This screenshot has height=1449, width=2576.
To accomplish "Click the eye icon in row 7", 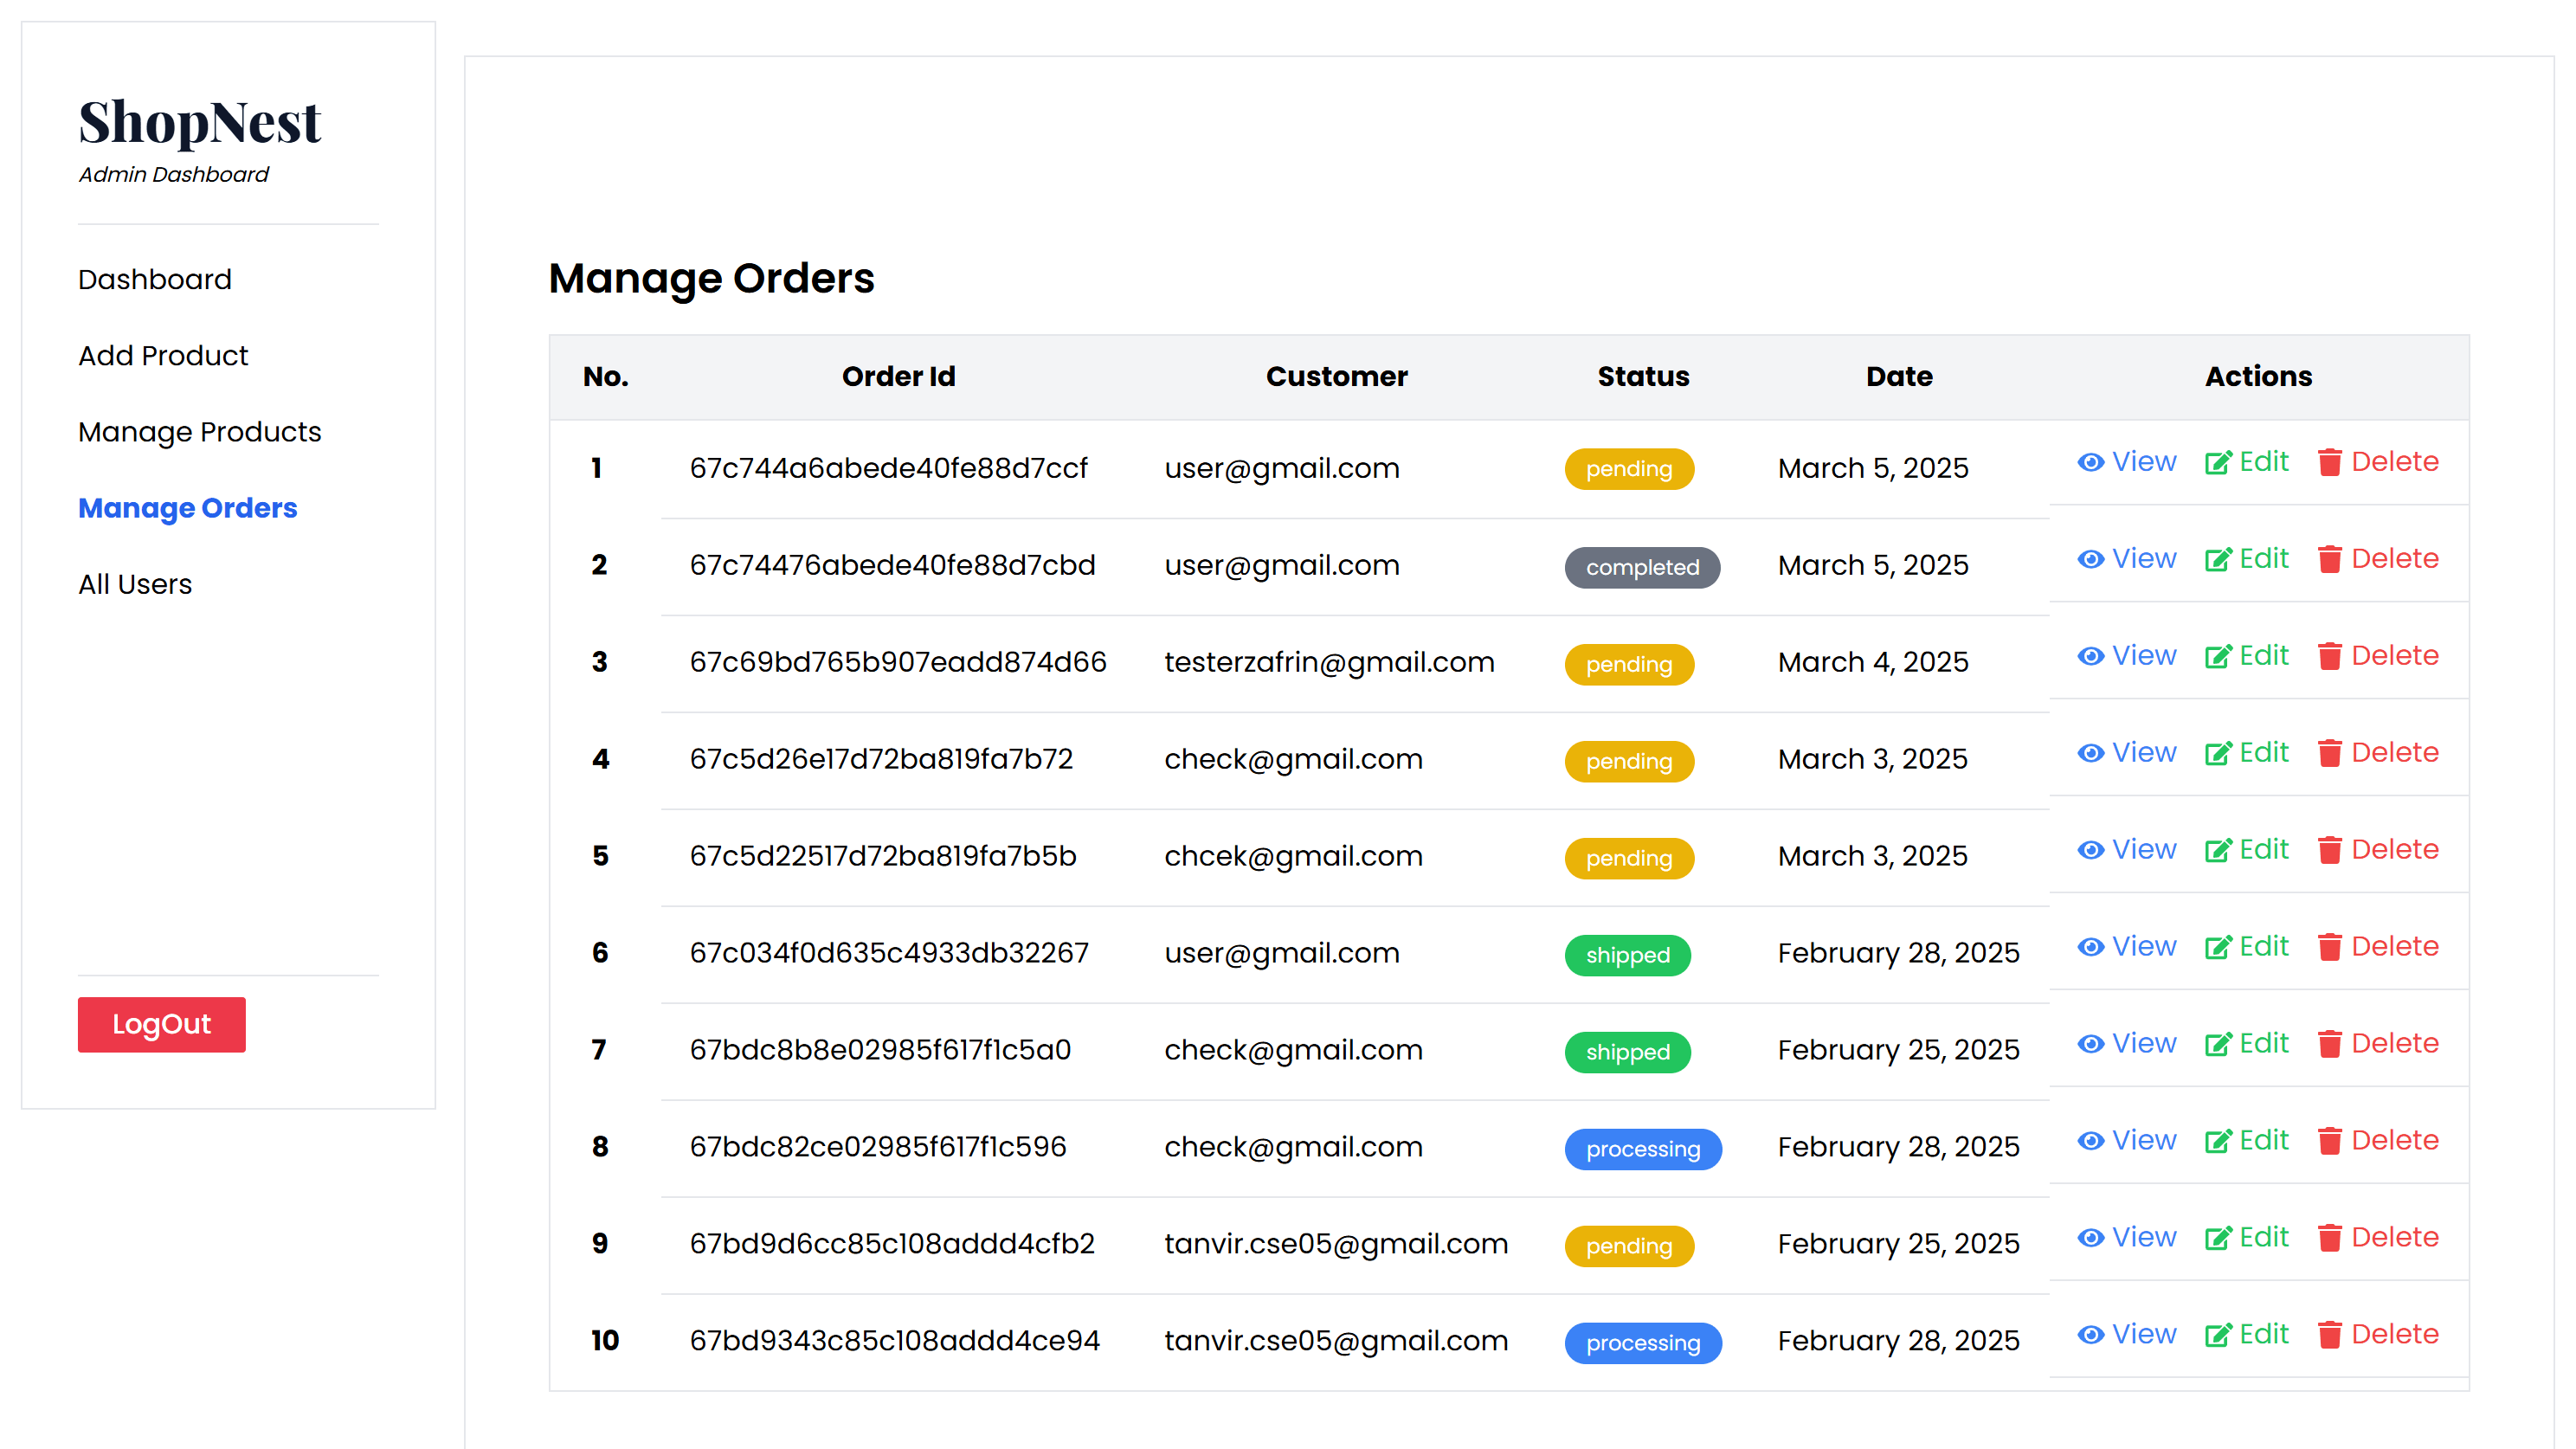I will click(x=2090, y=1044).
